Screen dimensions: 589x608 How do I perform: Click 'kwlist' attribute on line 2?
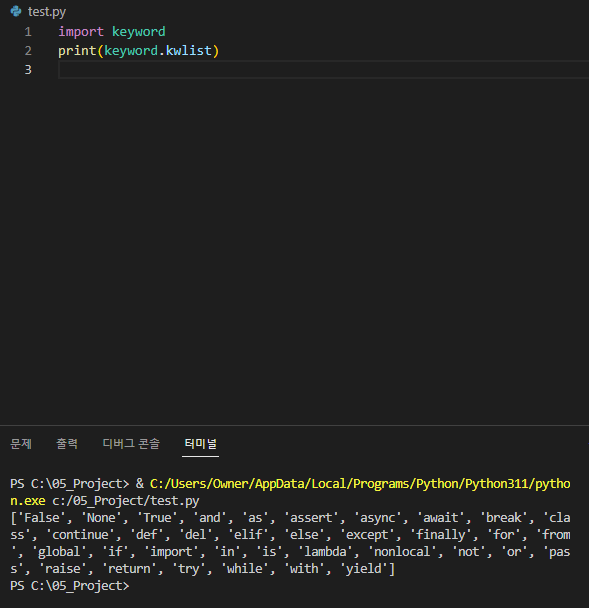point(189,51)
